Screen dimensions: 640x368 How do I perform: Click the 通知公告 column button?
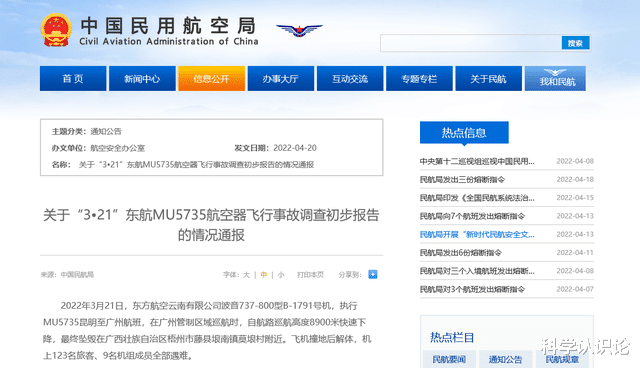[505, 359]
